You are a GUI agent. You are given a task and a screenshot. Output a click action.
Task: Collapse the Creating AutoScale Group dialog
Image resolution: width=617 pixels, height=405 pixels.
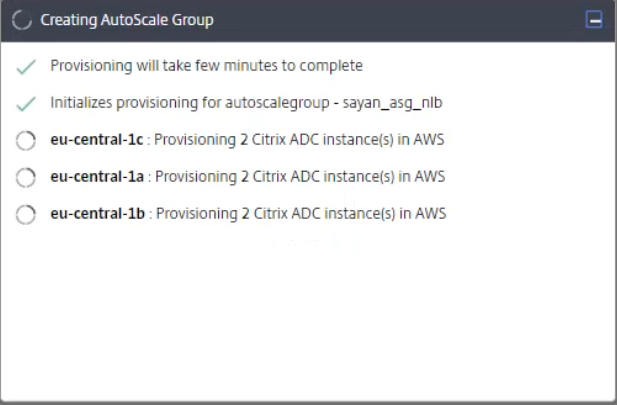pyautogui.click(x=594, y=20)
